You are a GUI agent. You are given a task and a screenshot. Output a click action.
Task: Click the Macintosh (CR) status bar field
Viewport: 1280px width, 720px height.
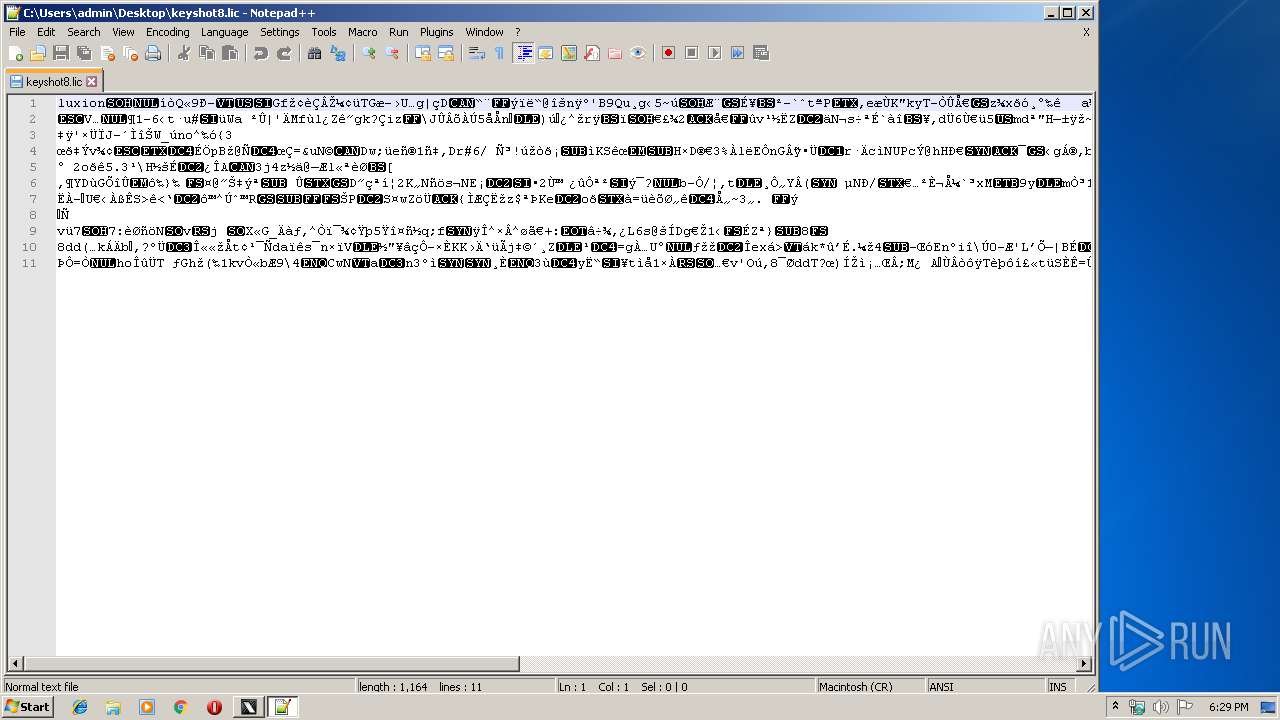[869, 687]
